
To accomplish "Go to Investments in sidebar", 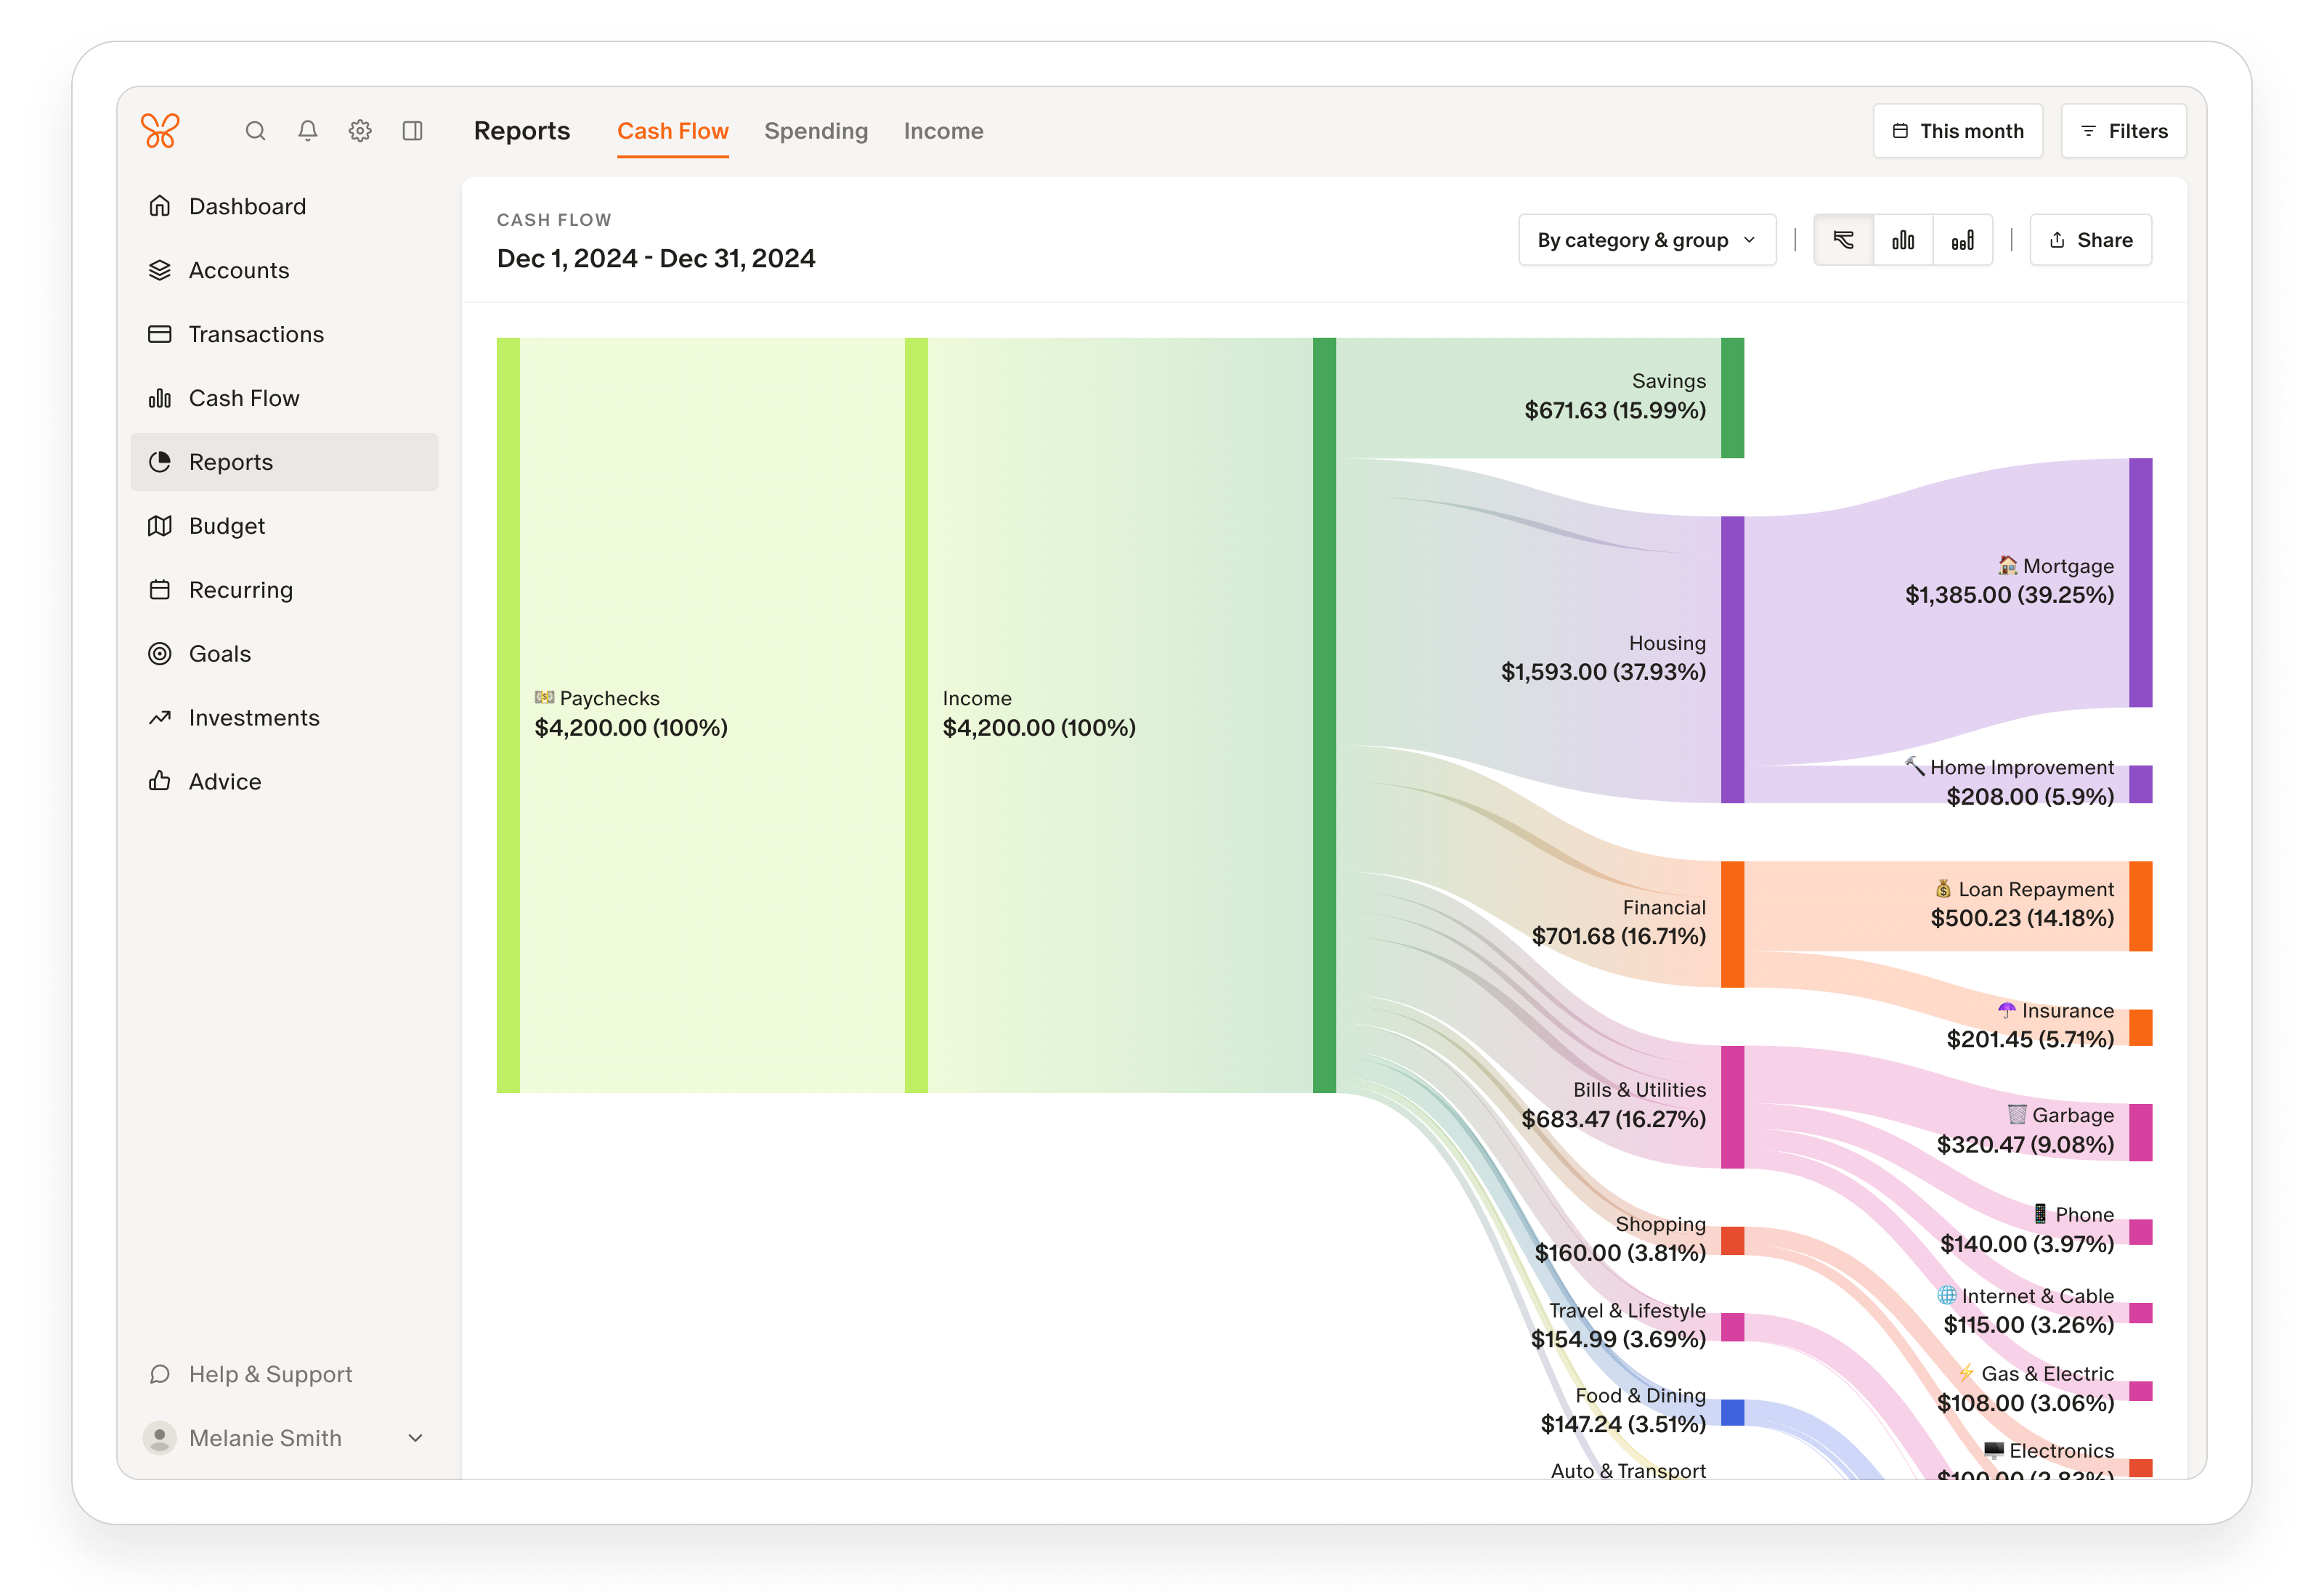I will (254, 718).
